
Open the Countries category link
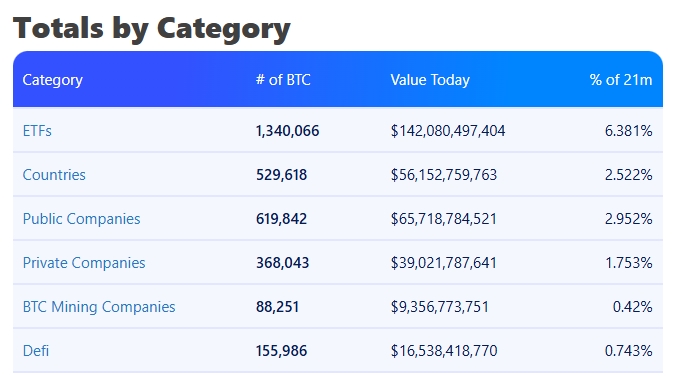(x=54, y=175)
